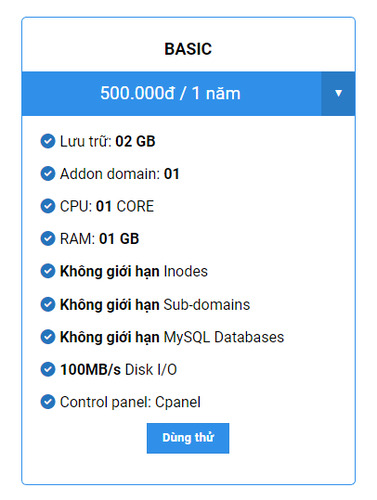Click the BASIC plan title
This screenshot has width=377, height=500.
(188, 49)
